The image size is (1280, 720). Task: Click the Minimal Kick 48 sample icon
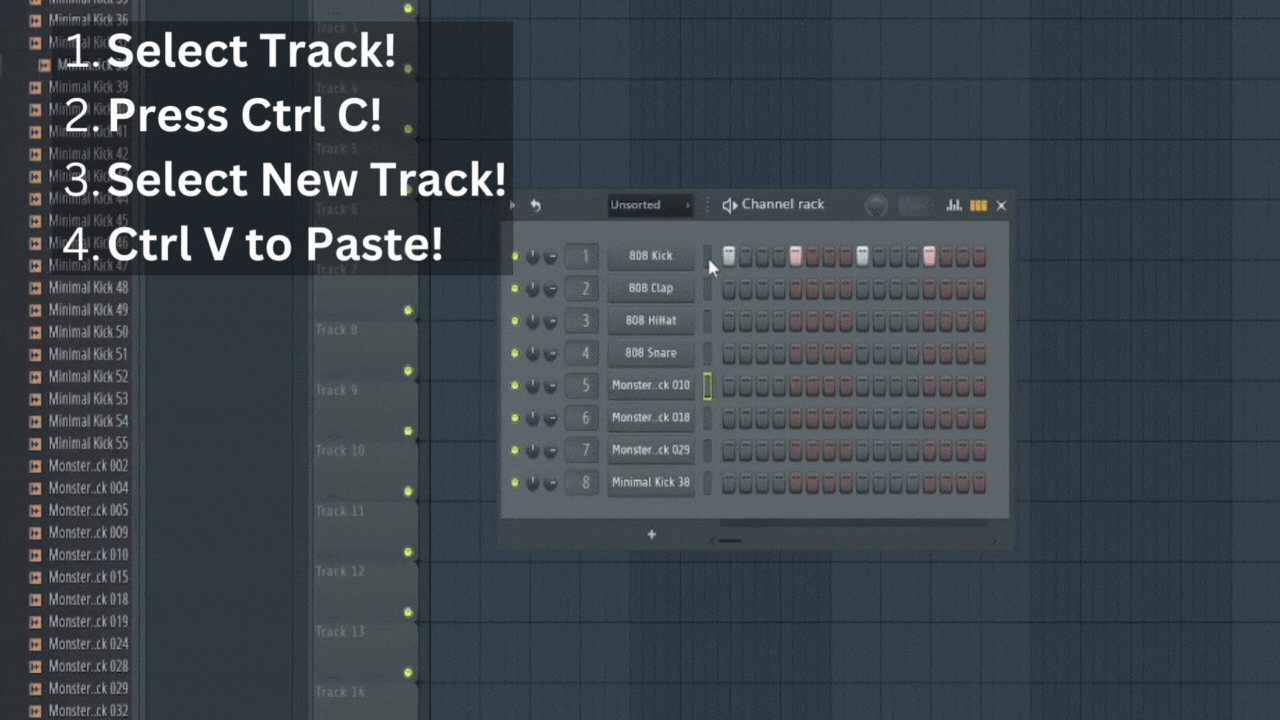coord(35,287)
